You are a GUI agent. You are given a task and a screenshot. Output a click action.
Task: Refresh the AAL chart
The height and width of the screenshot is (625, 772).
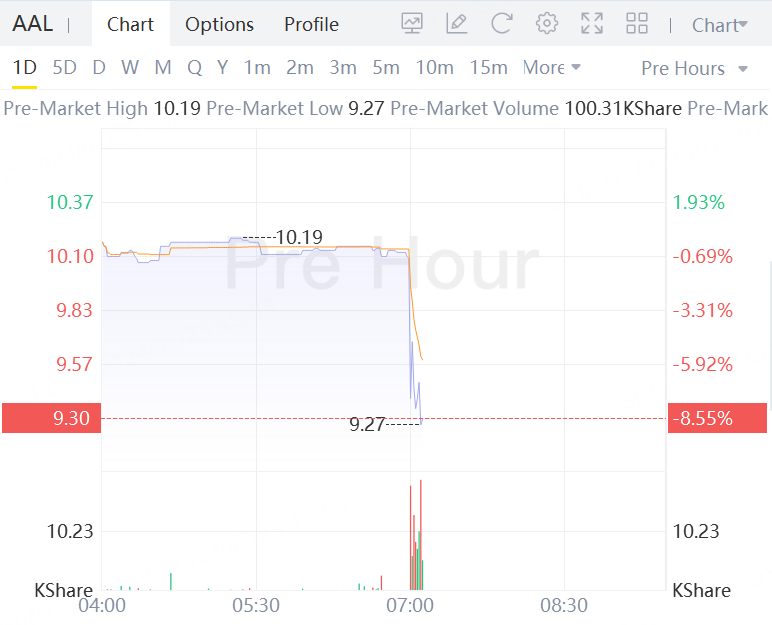click(x=502, y=24)
